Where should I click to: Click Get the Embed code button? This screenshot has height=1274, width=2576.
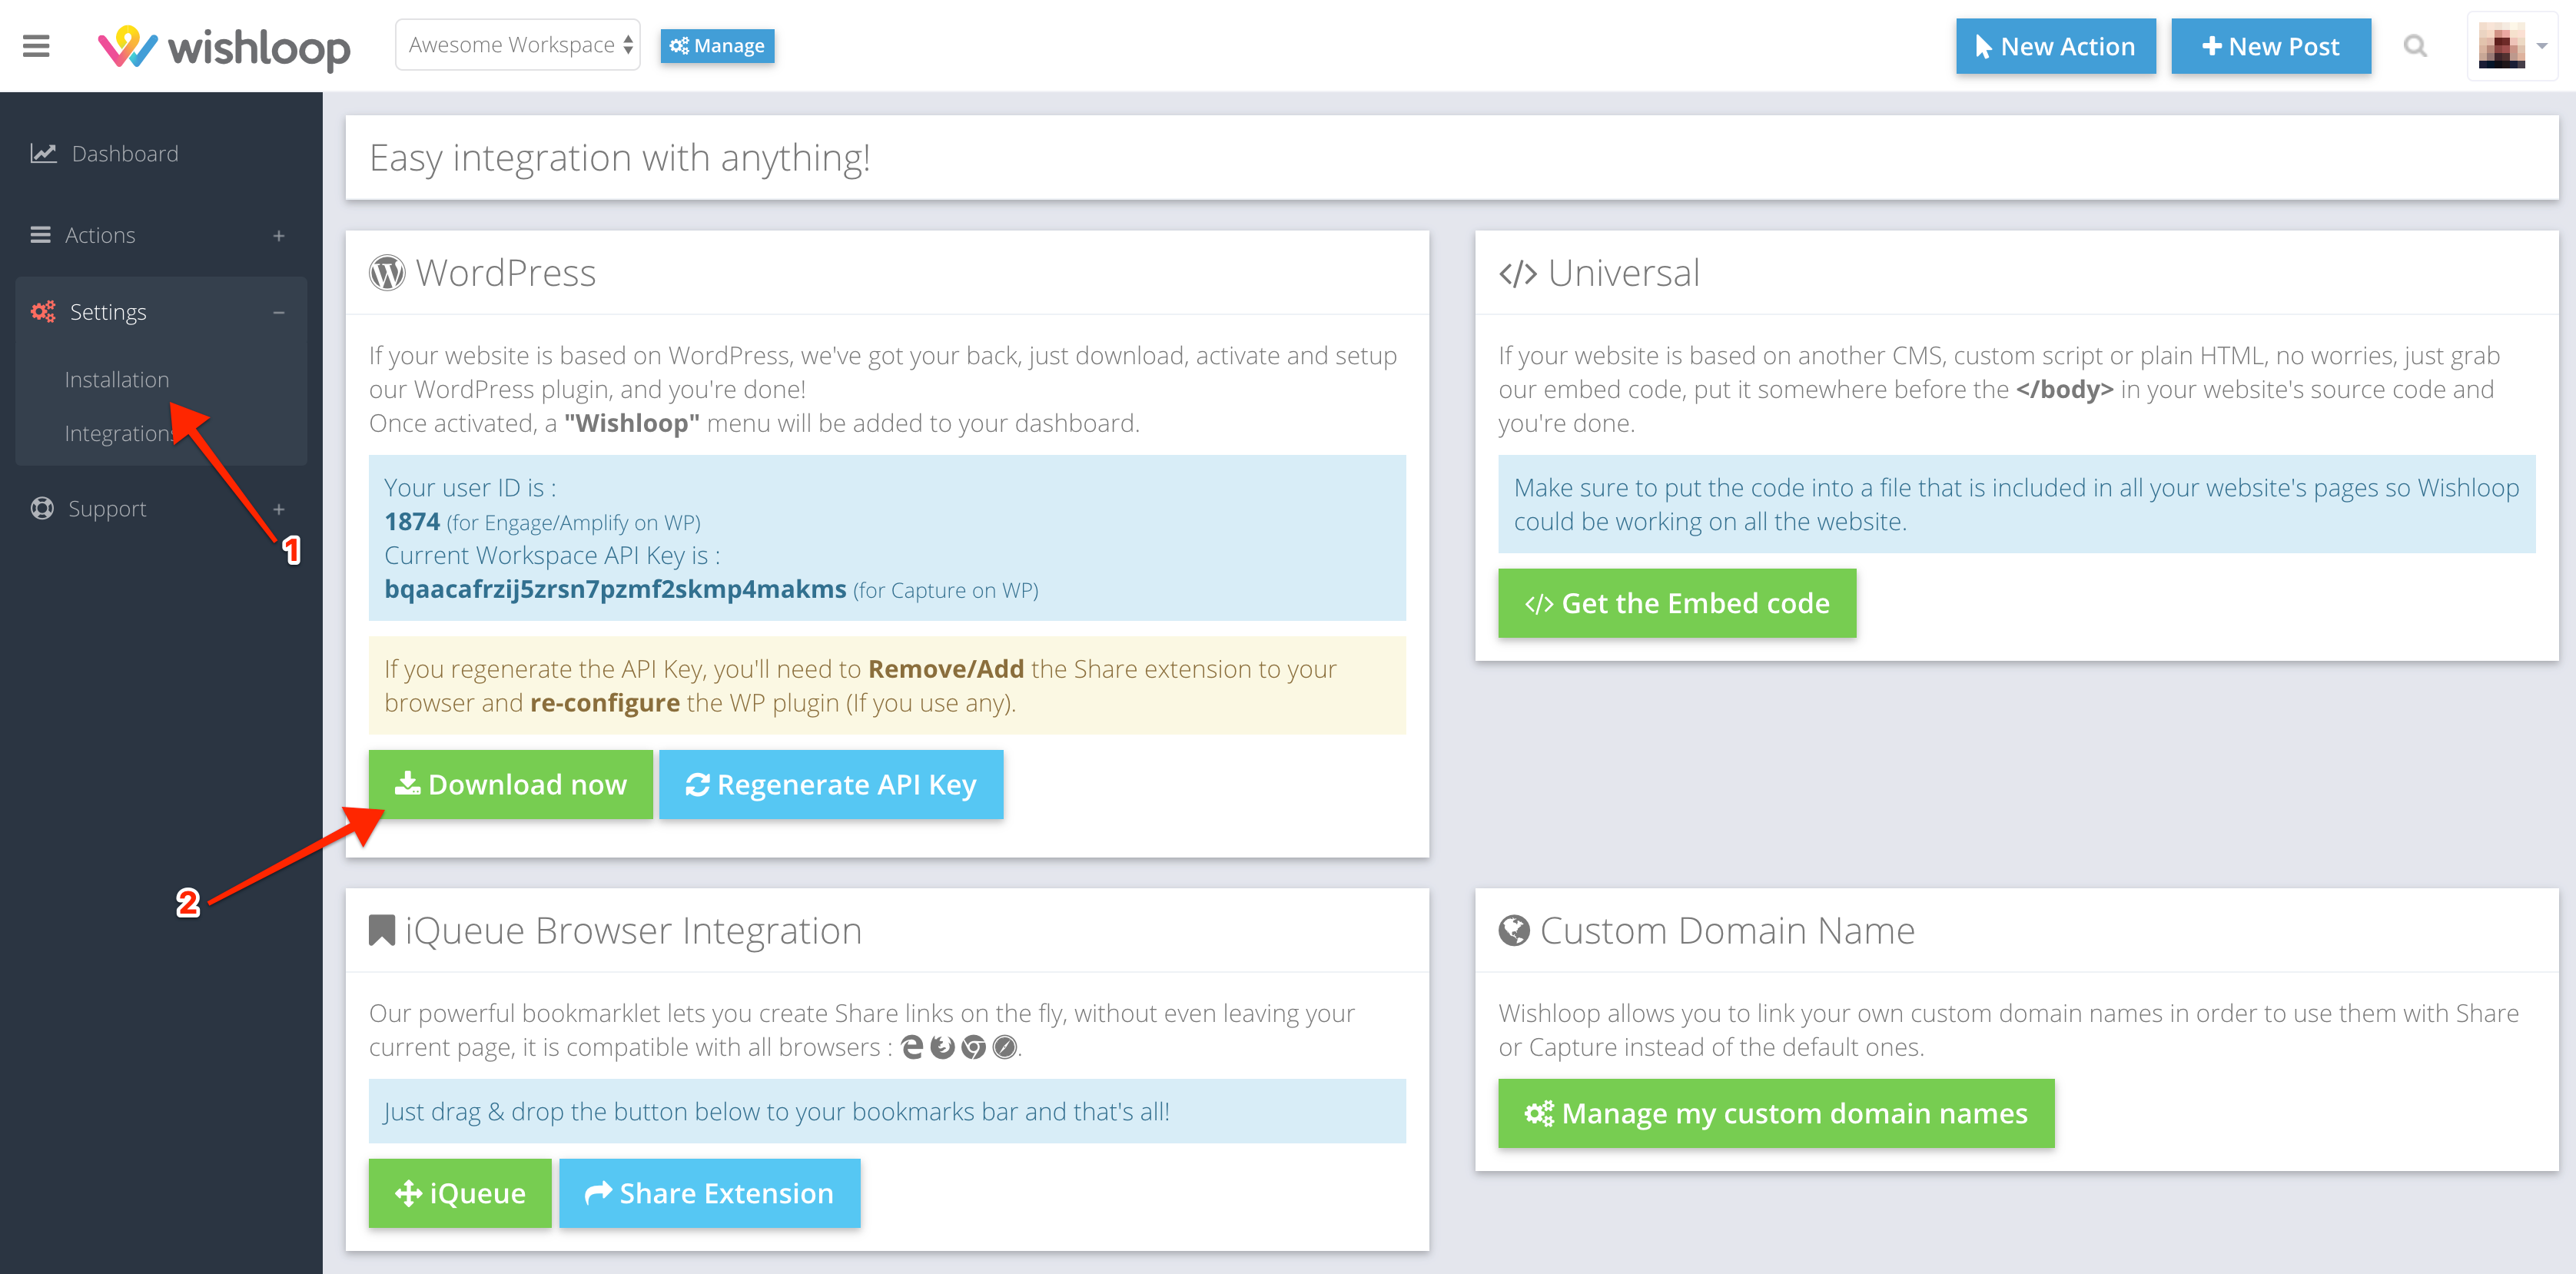click(x=1677, y=604)
